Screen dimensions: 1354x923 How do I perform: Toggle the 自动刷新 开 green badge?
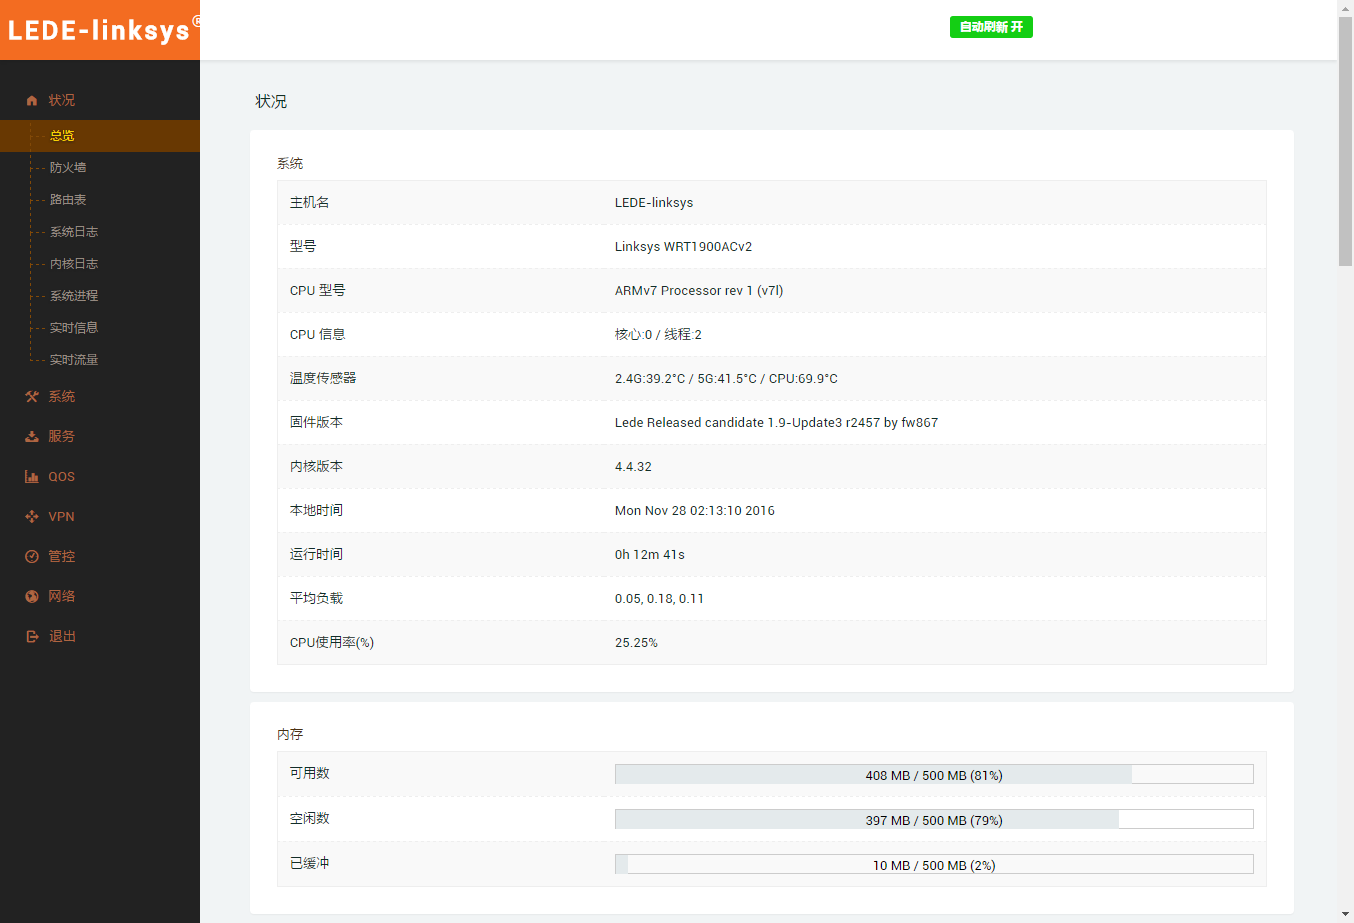click(x=990, y=27)
